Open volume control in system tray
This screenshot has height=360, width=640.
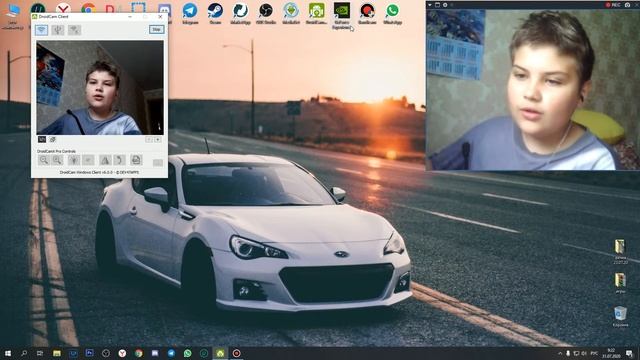(584, 353)
